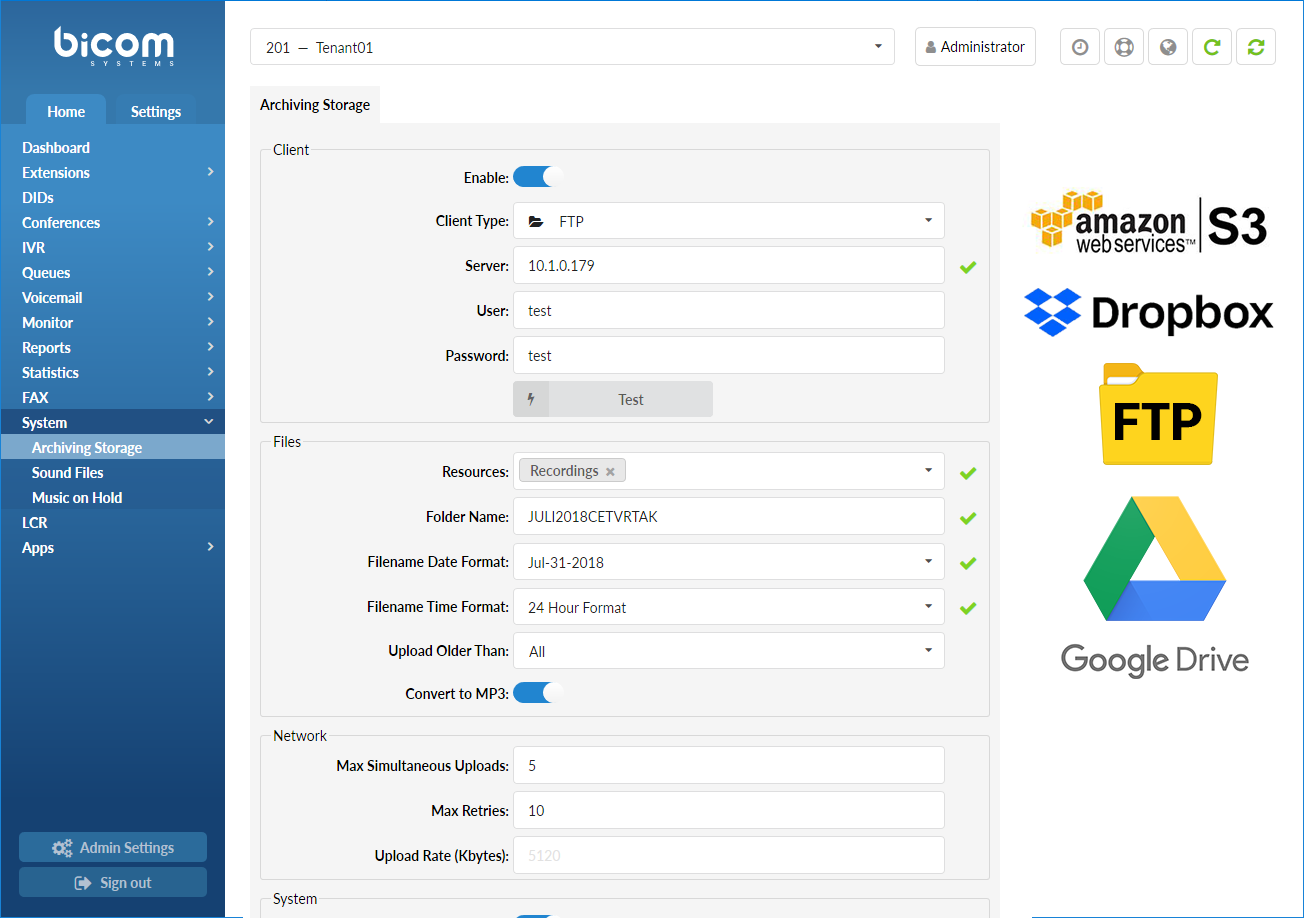Expand the Reports menu

click(x=112, y=347)
